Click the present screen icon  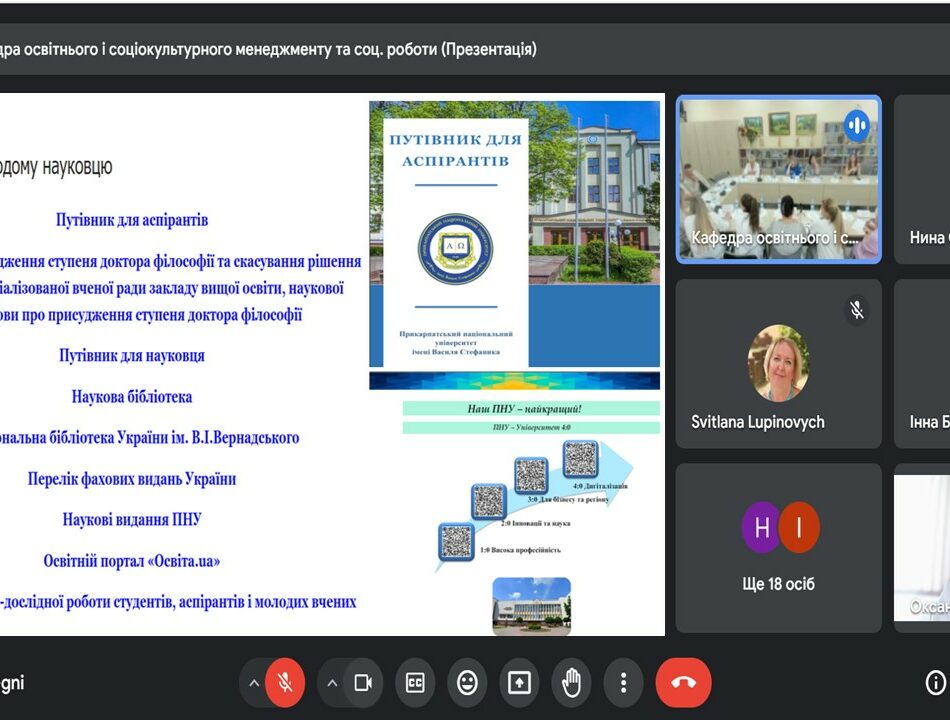pyautogui.click(x=519, y=683)
